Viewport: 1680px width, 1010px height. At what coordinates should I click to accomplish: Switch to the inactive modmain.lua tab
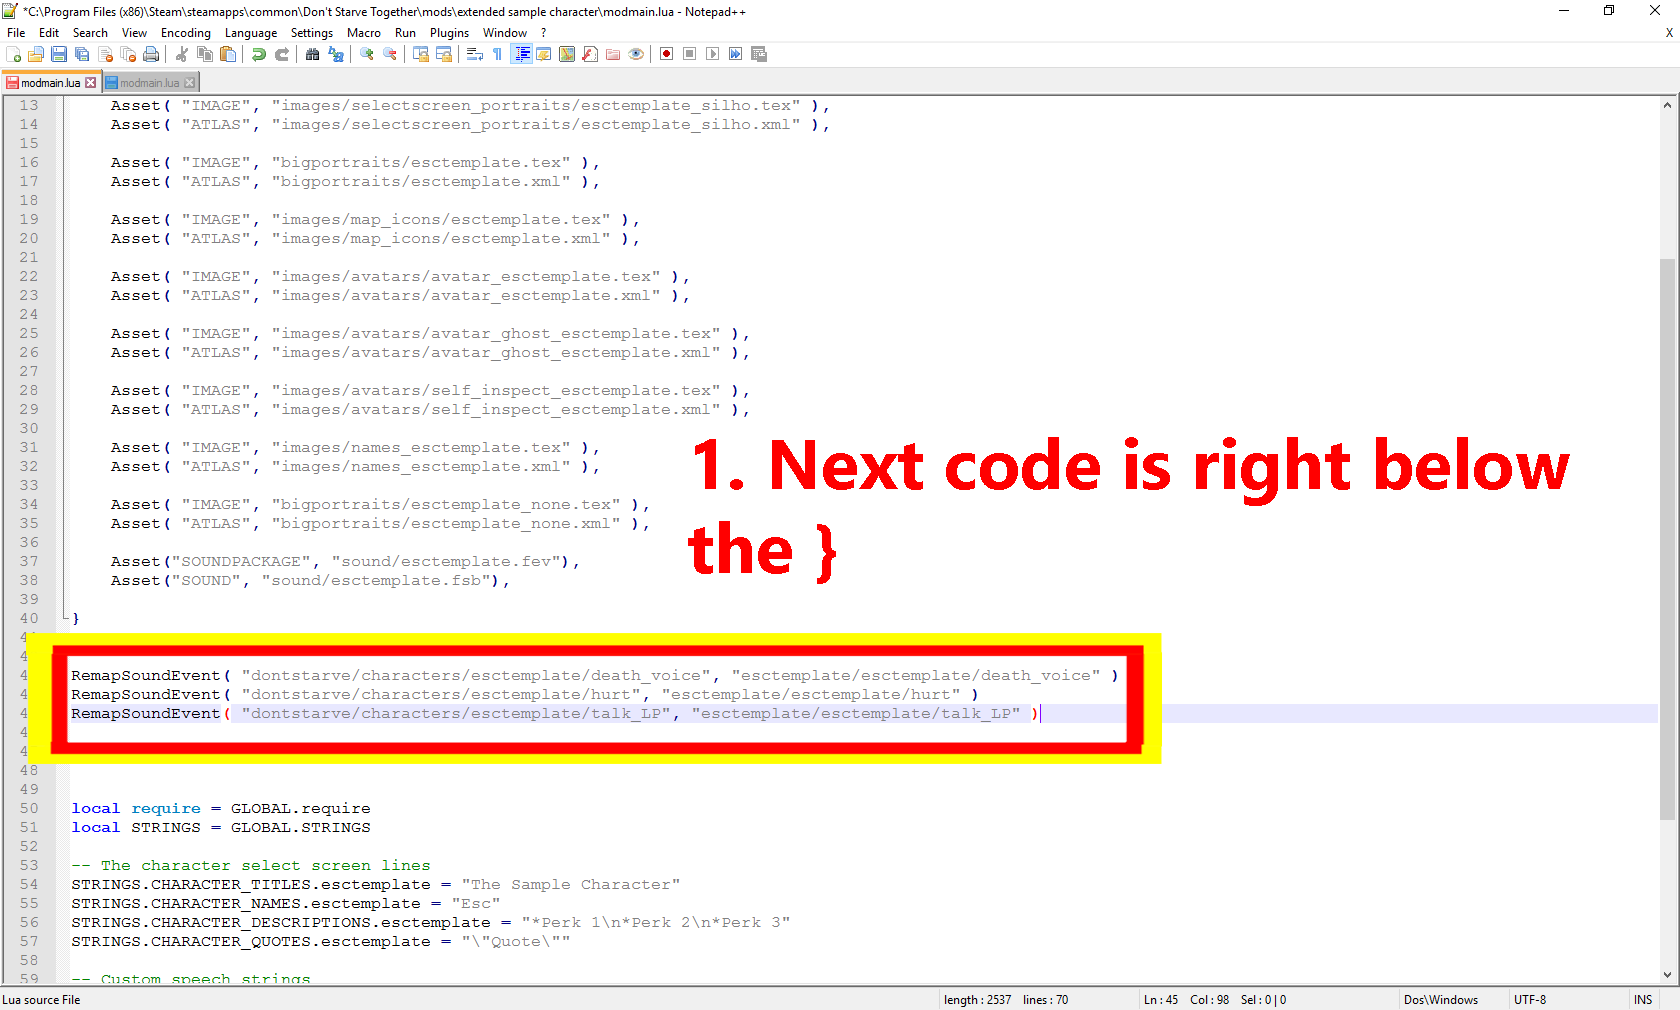click(150, 83)
